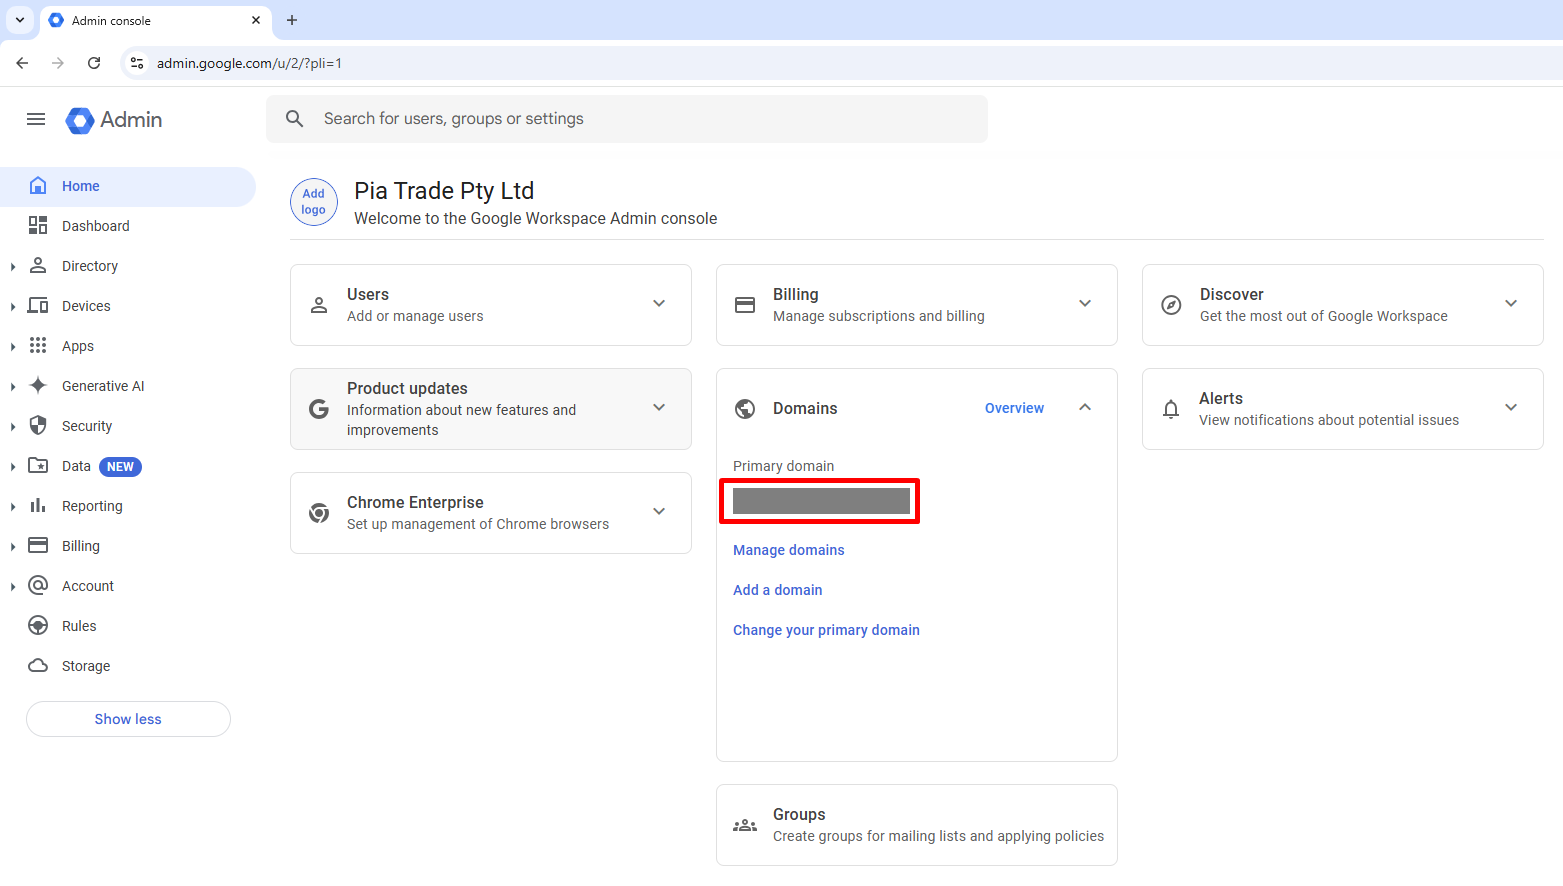1563x886 pixels.
Task: Click the search users, groups or settings field
Action: click(627, 119)
